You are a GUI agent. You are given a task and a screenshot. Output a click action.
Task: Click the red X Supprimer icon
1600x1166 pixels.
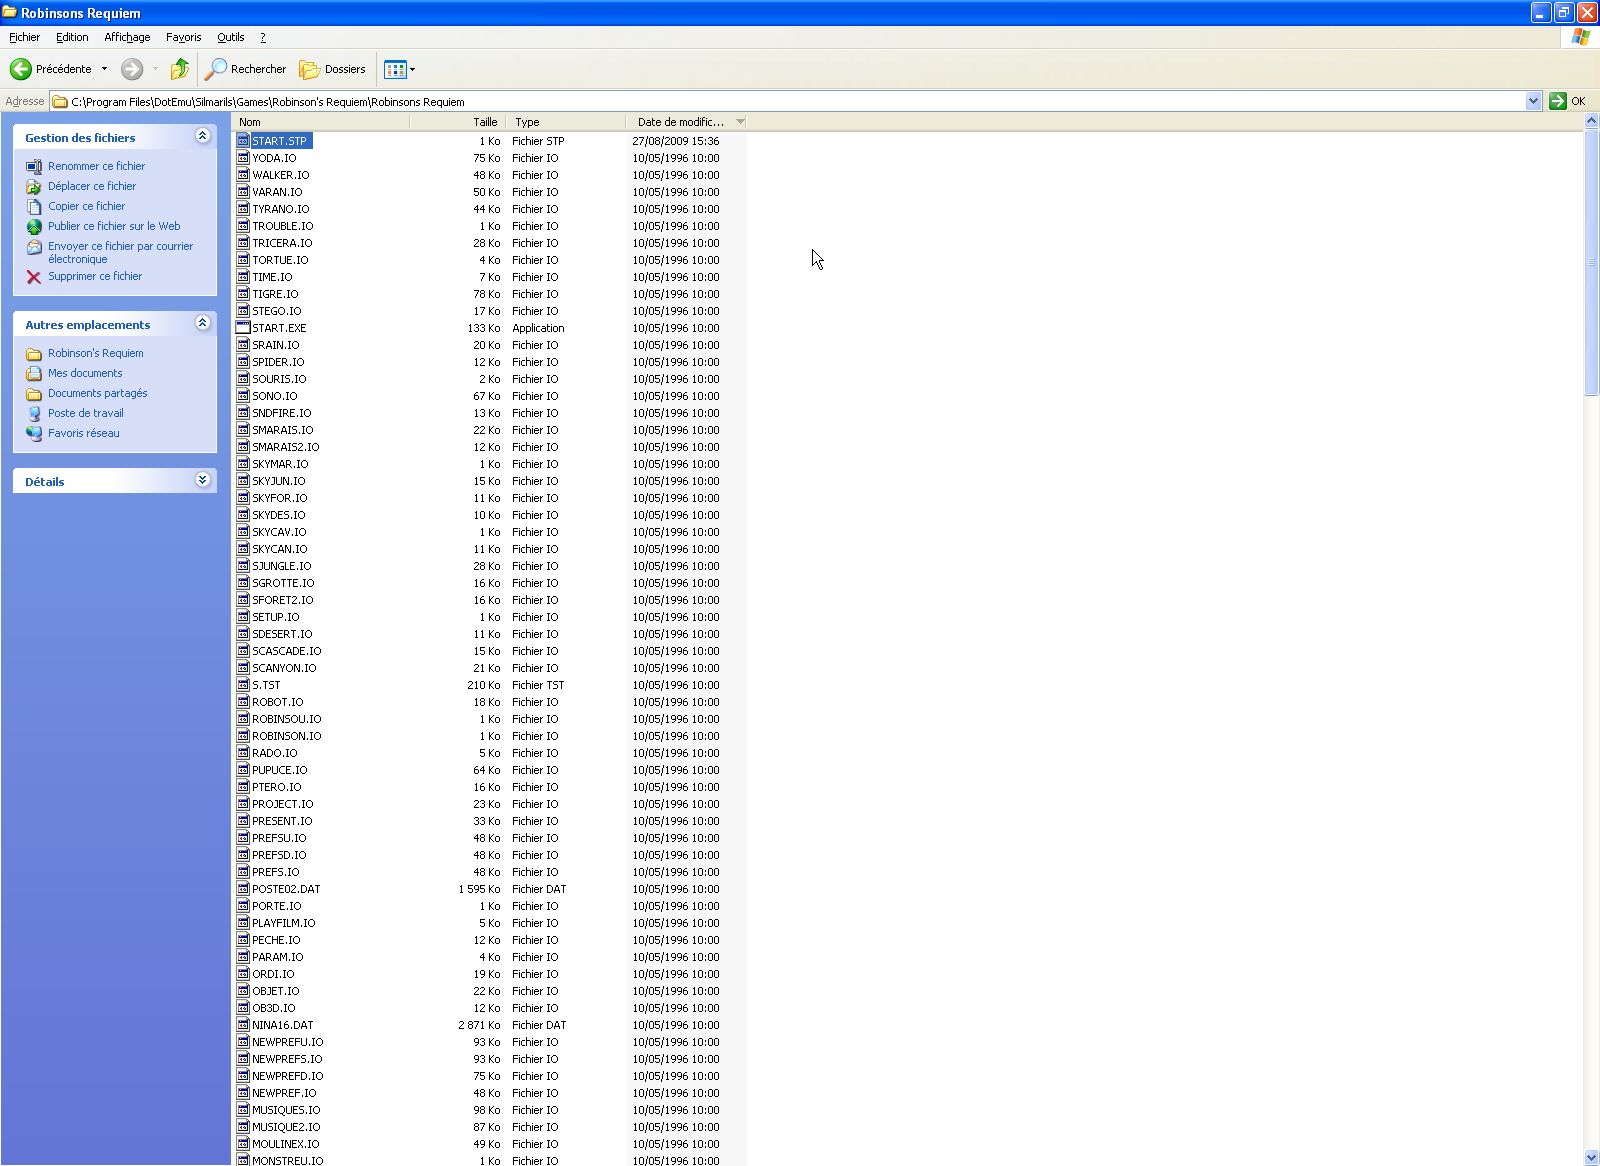pos(34,277)
